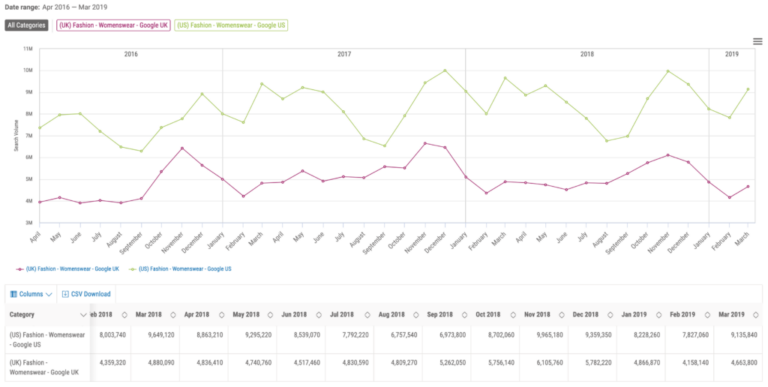The height and width of the screenshot is (387, 768).
Task: Click US line peak at December 2017
Action: point(445,71)
